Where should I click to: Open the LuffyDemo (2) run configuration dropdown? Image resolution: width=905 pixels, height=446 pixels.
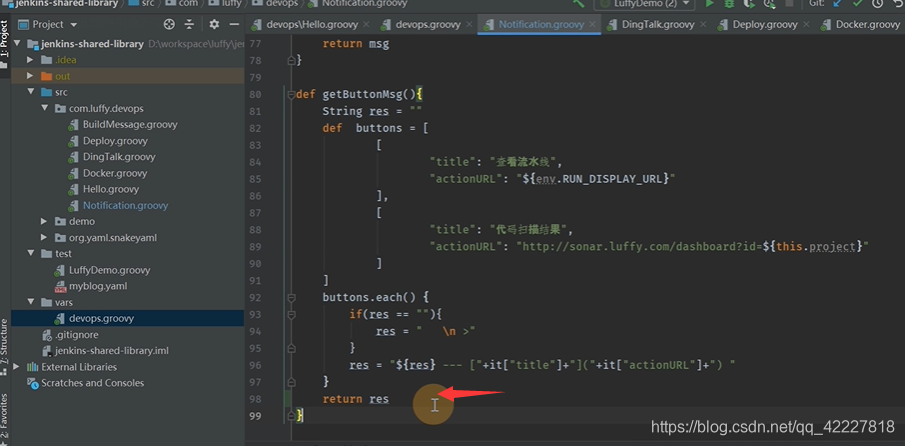click(644, 3)
